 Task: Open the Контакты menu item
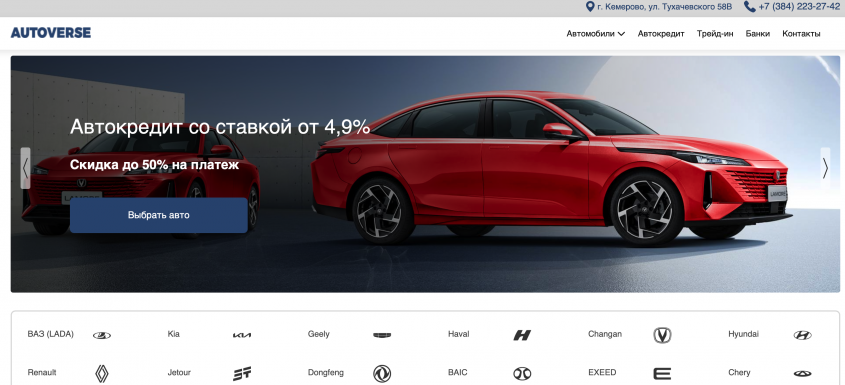pyautogui.click(x=801, y=33)
